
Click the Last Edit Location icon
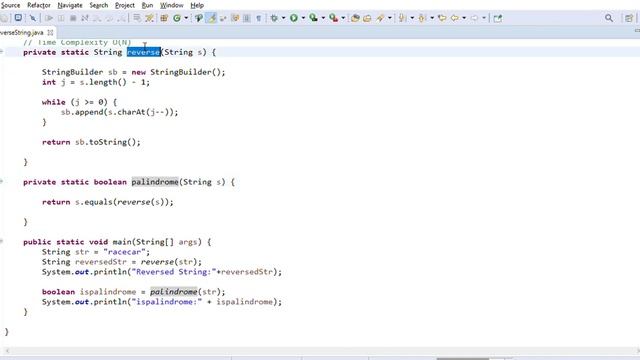(x=442, y=18)
